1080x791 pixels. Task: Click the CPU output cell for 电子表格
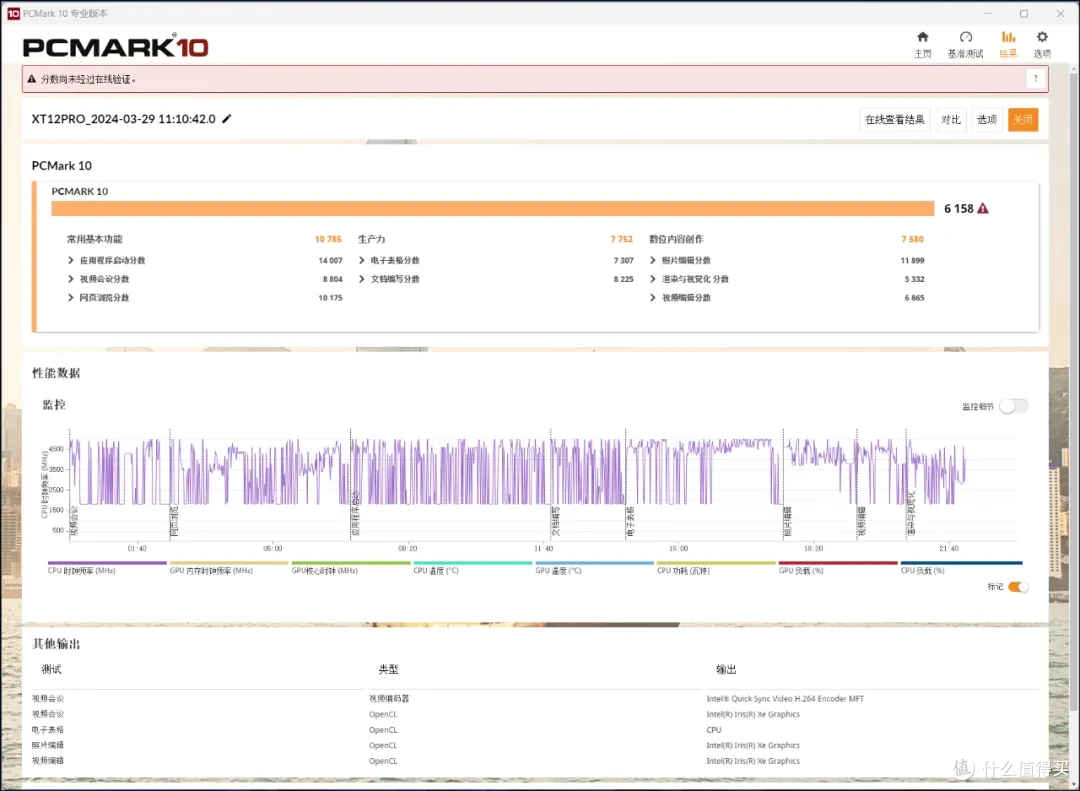pos(714,730)
